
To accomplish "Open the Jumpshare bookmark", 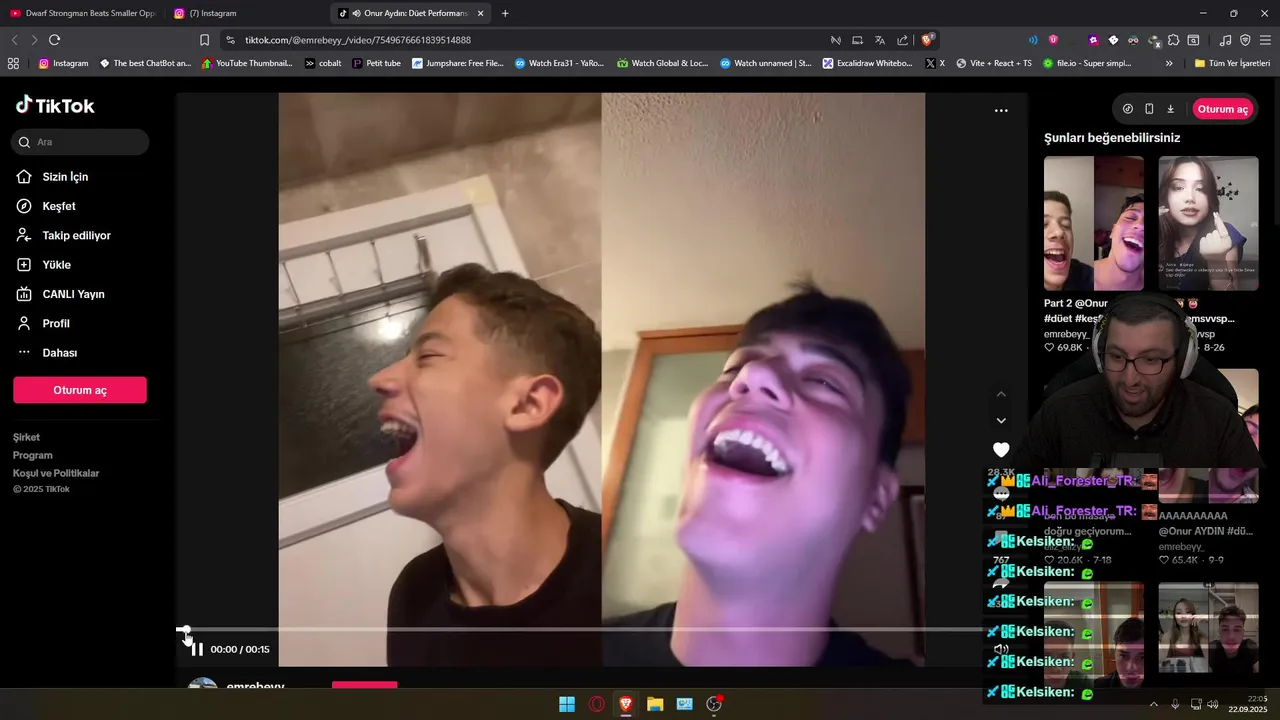I will pyautogui.click(x=458, y=63).
